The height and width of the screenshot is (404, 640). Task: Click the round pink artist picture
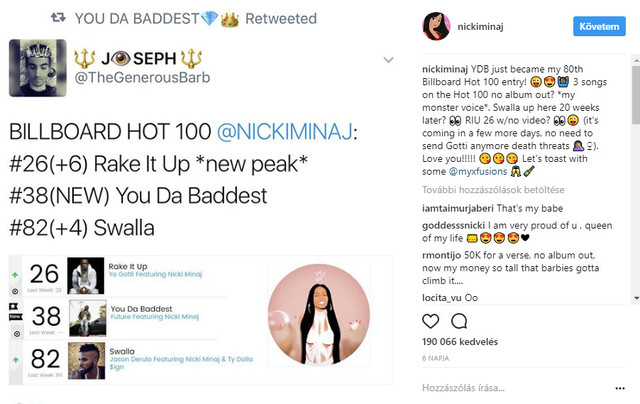[x=316, y=316]
